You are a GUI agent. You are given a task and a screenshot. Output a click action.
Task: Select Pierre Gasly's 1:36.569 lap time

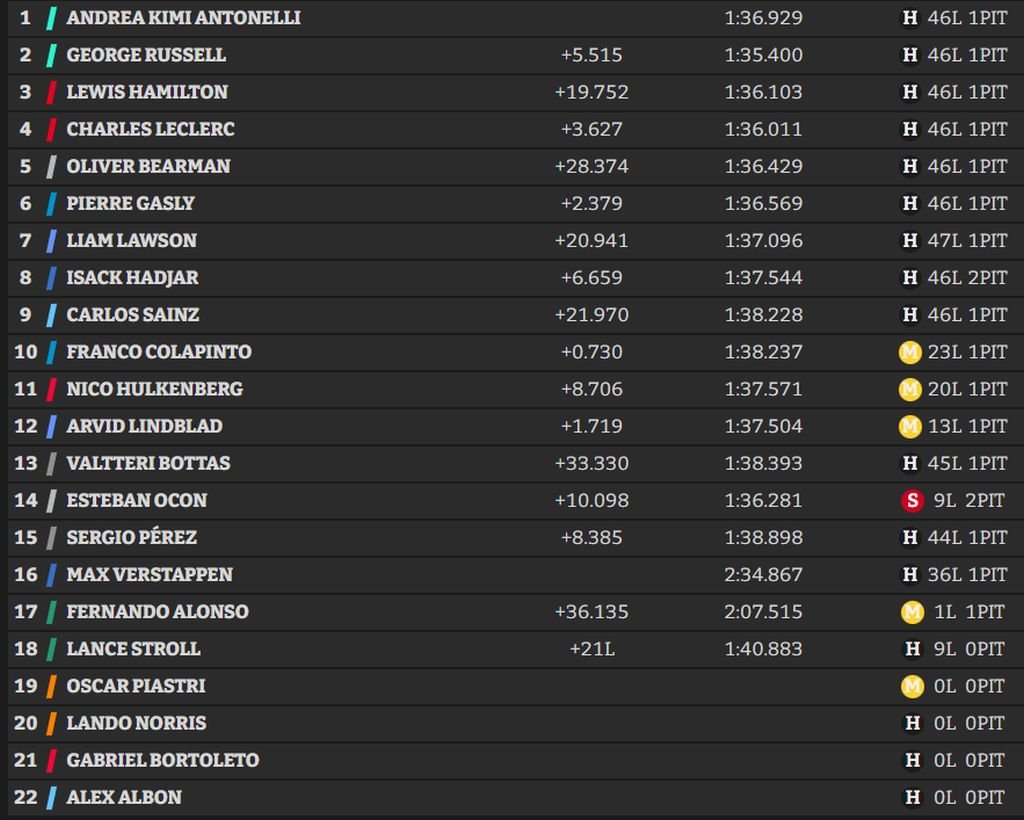click(x=763, y=203)
